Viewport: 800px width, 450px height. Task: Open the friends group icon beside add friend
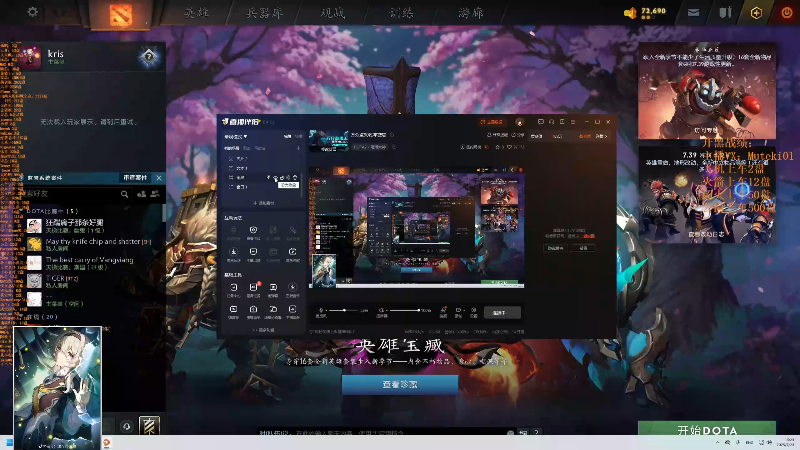click(155, 194)
